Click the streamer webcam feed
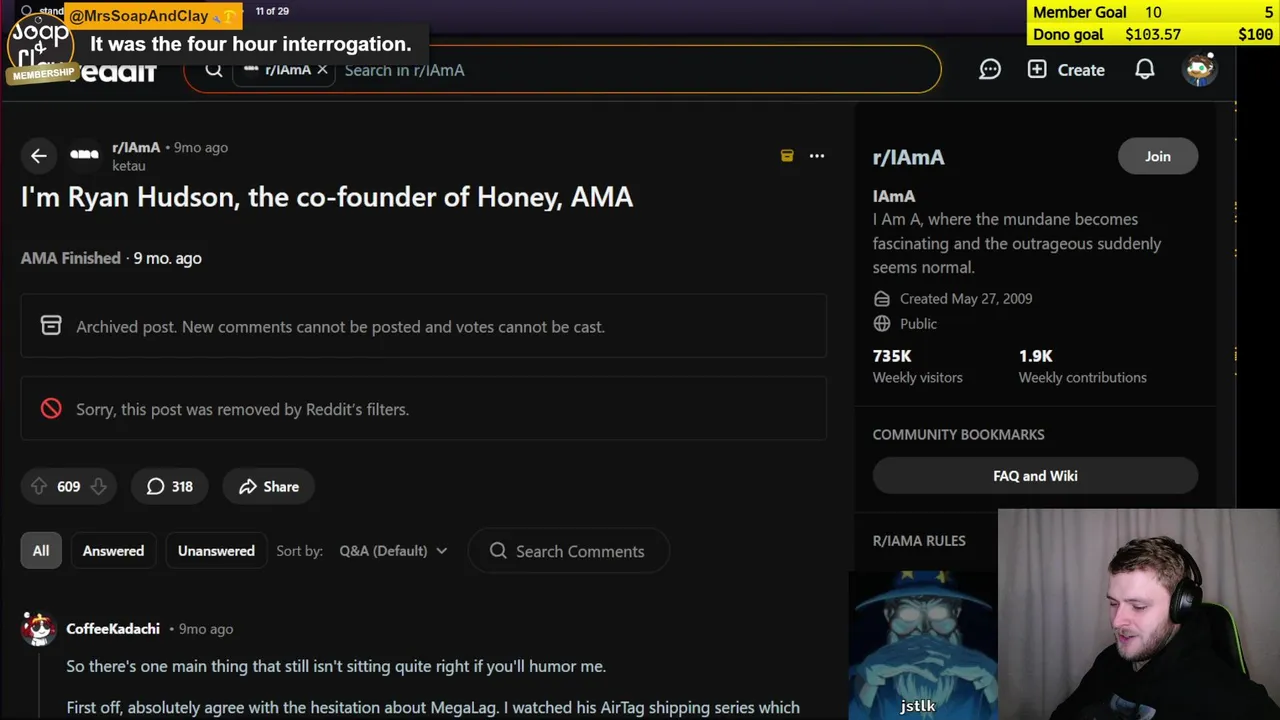 coord(1139,615)
